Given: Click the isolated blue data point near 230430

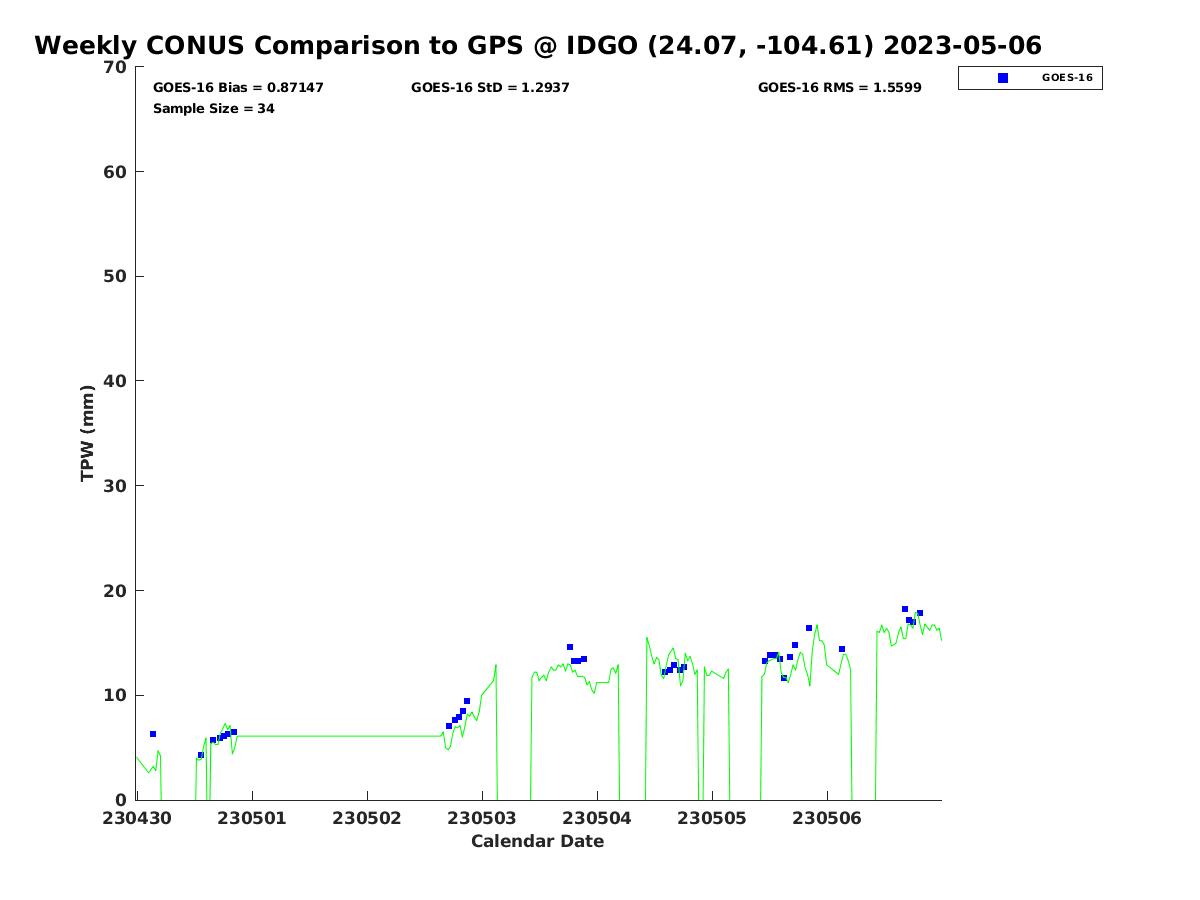Looking at the screenshot, I should pos(153,734).
